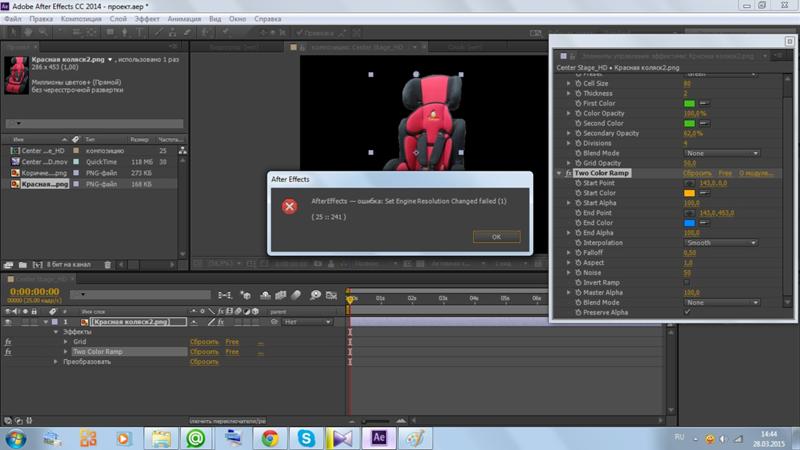
Task: Expand the Преобразовать property group
Action: click(x=56, y=362)
